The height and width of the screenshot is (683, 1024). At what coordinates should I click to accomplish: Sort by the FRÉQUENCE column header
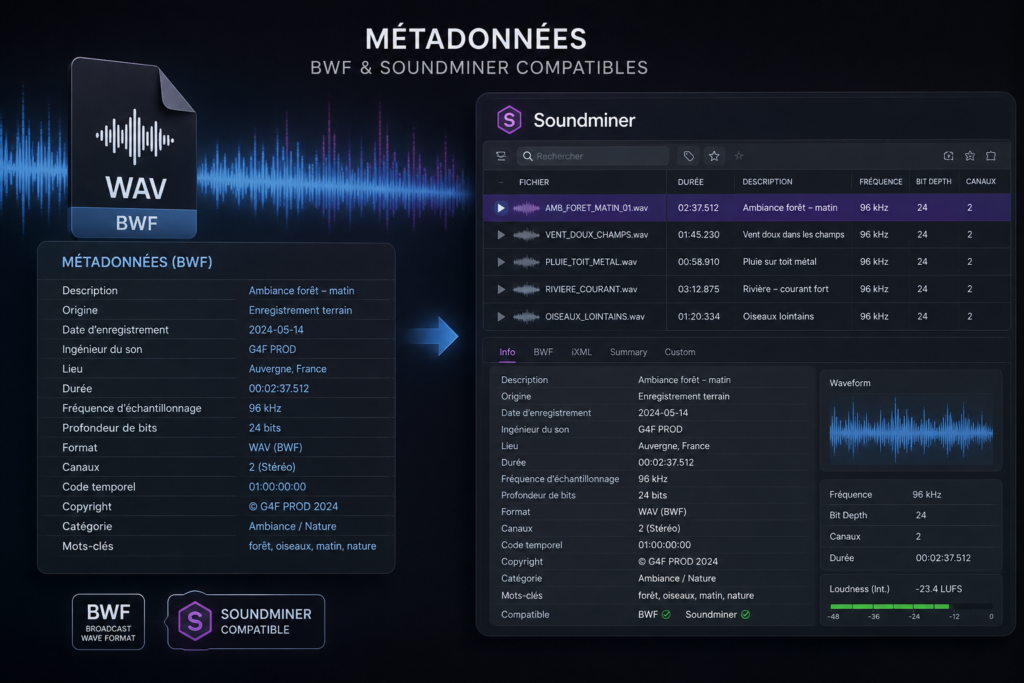(x=880, y=182)
